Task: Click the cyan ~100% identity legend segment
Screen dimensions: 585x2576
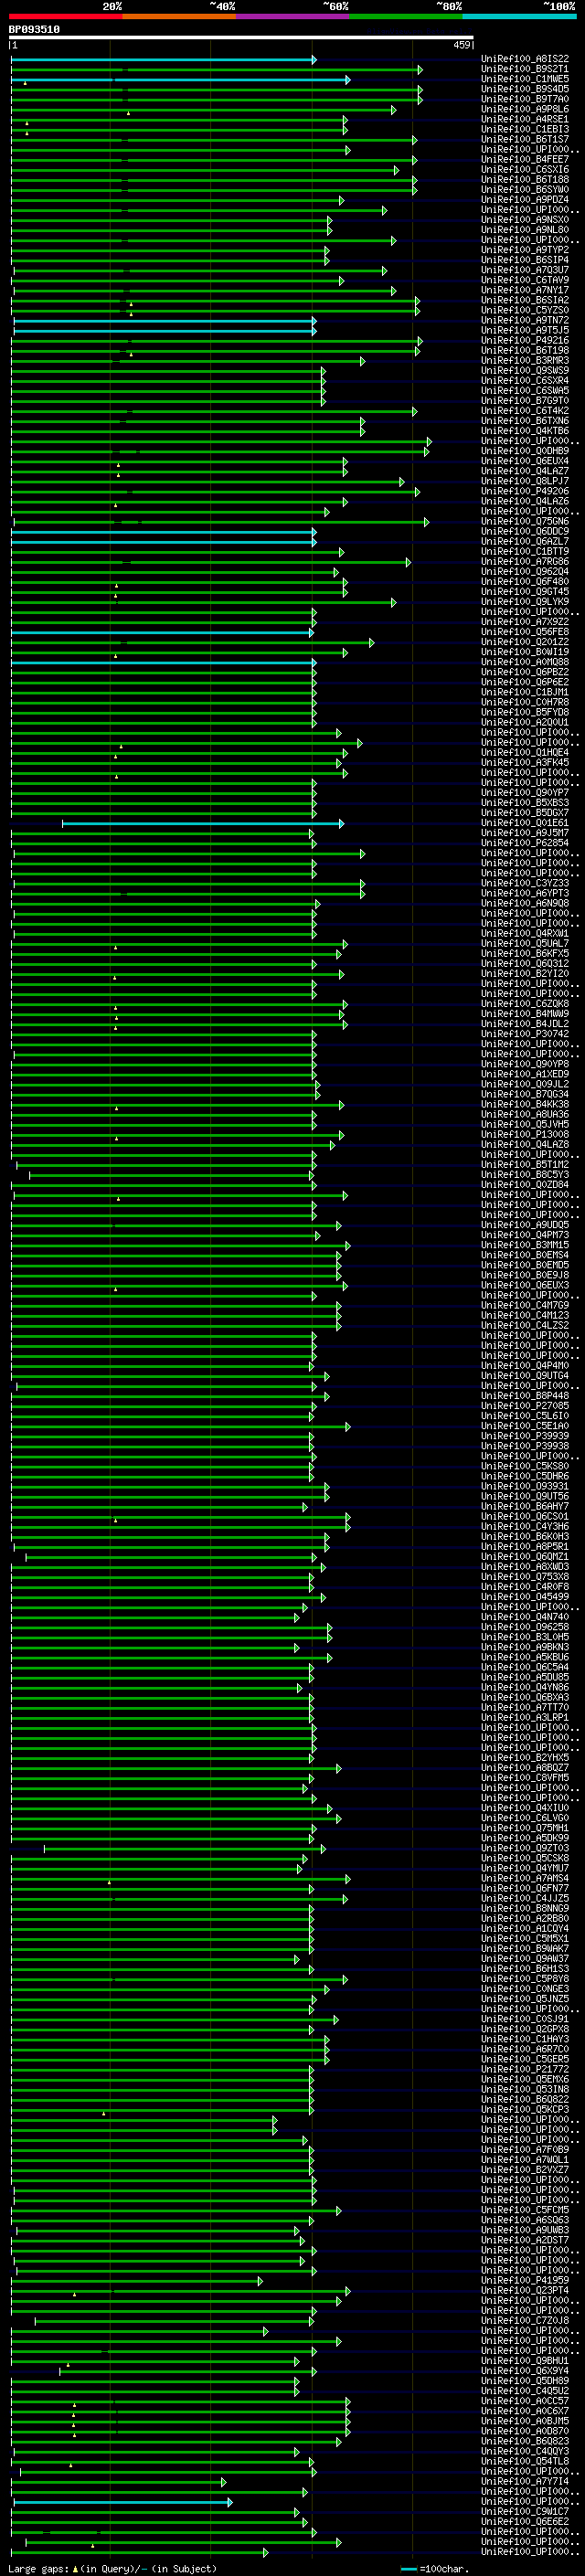Action: (520, 16)
